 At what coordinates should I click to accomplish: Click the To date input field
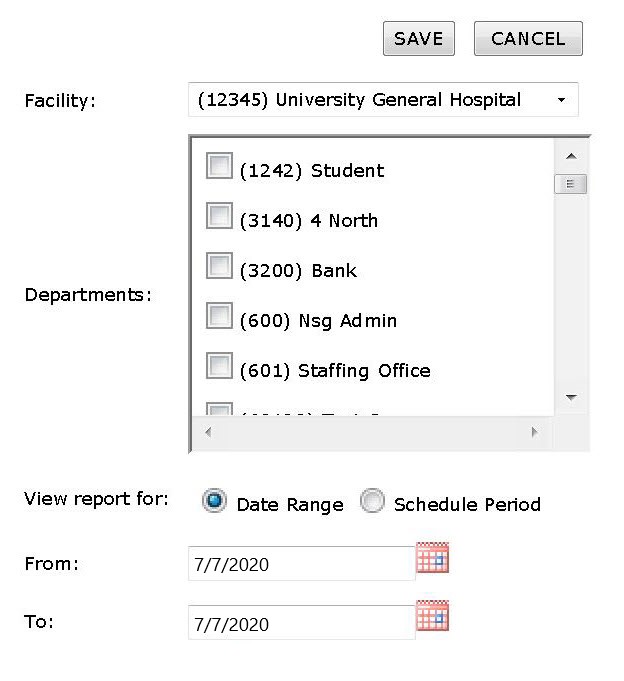(x=301, y=624)
